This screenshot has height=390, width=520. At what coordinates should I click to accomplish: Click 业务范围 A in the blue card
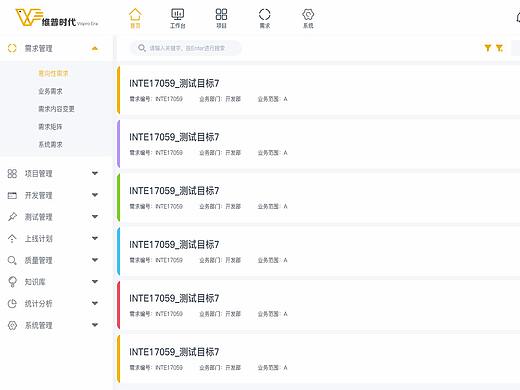(272, 260)
